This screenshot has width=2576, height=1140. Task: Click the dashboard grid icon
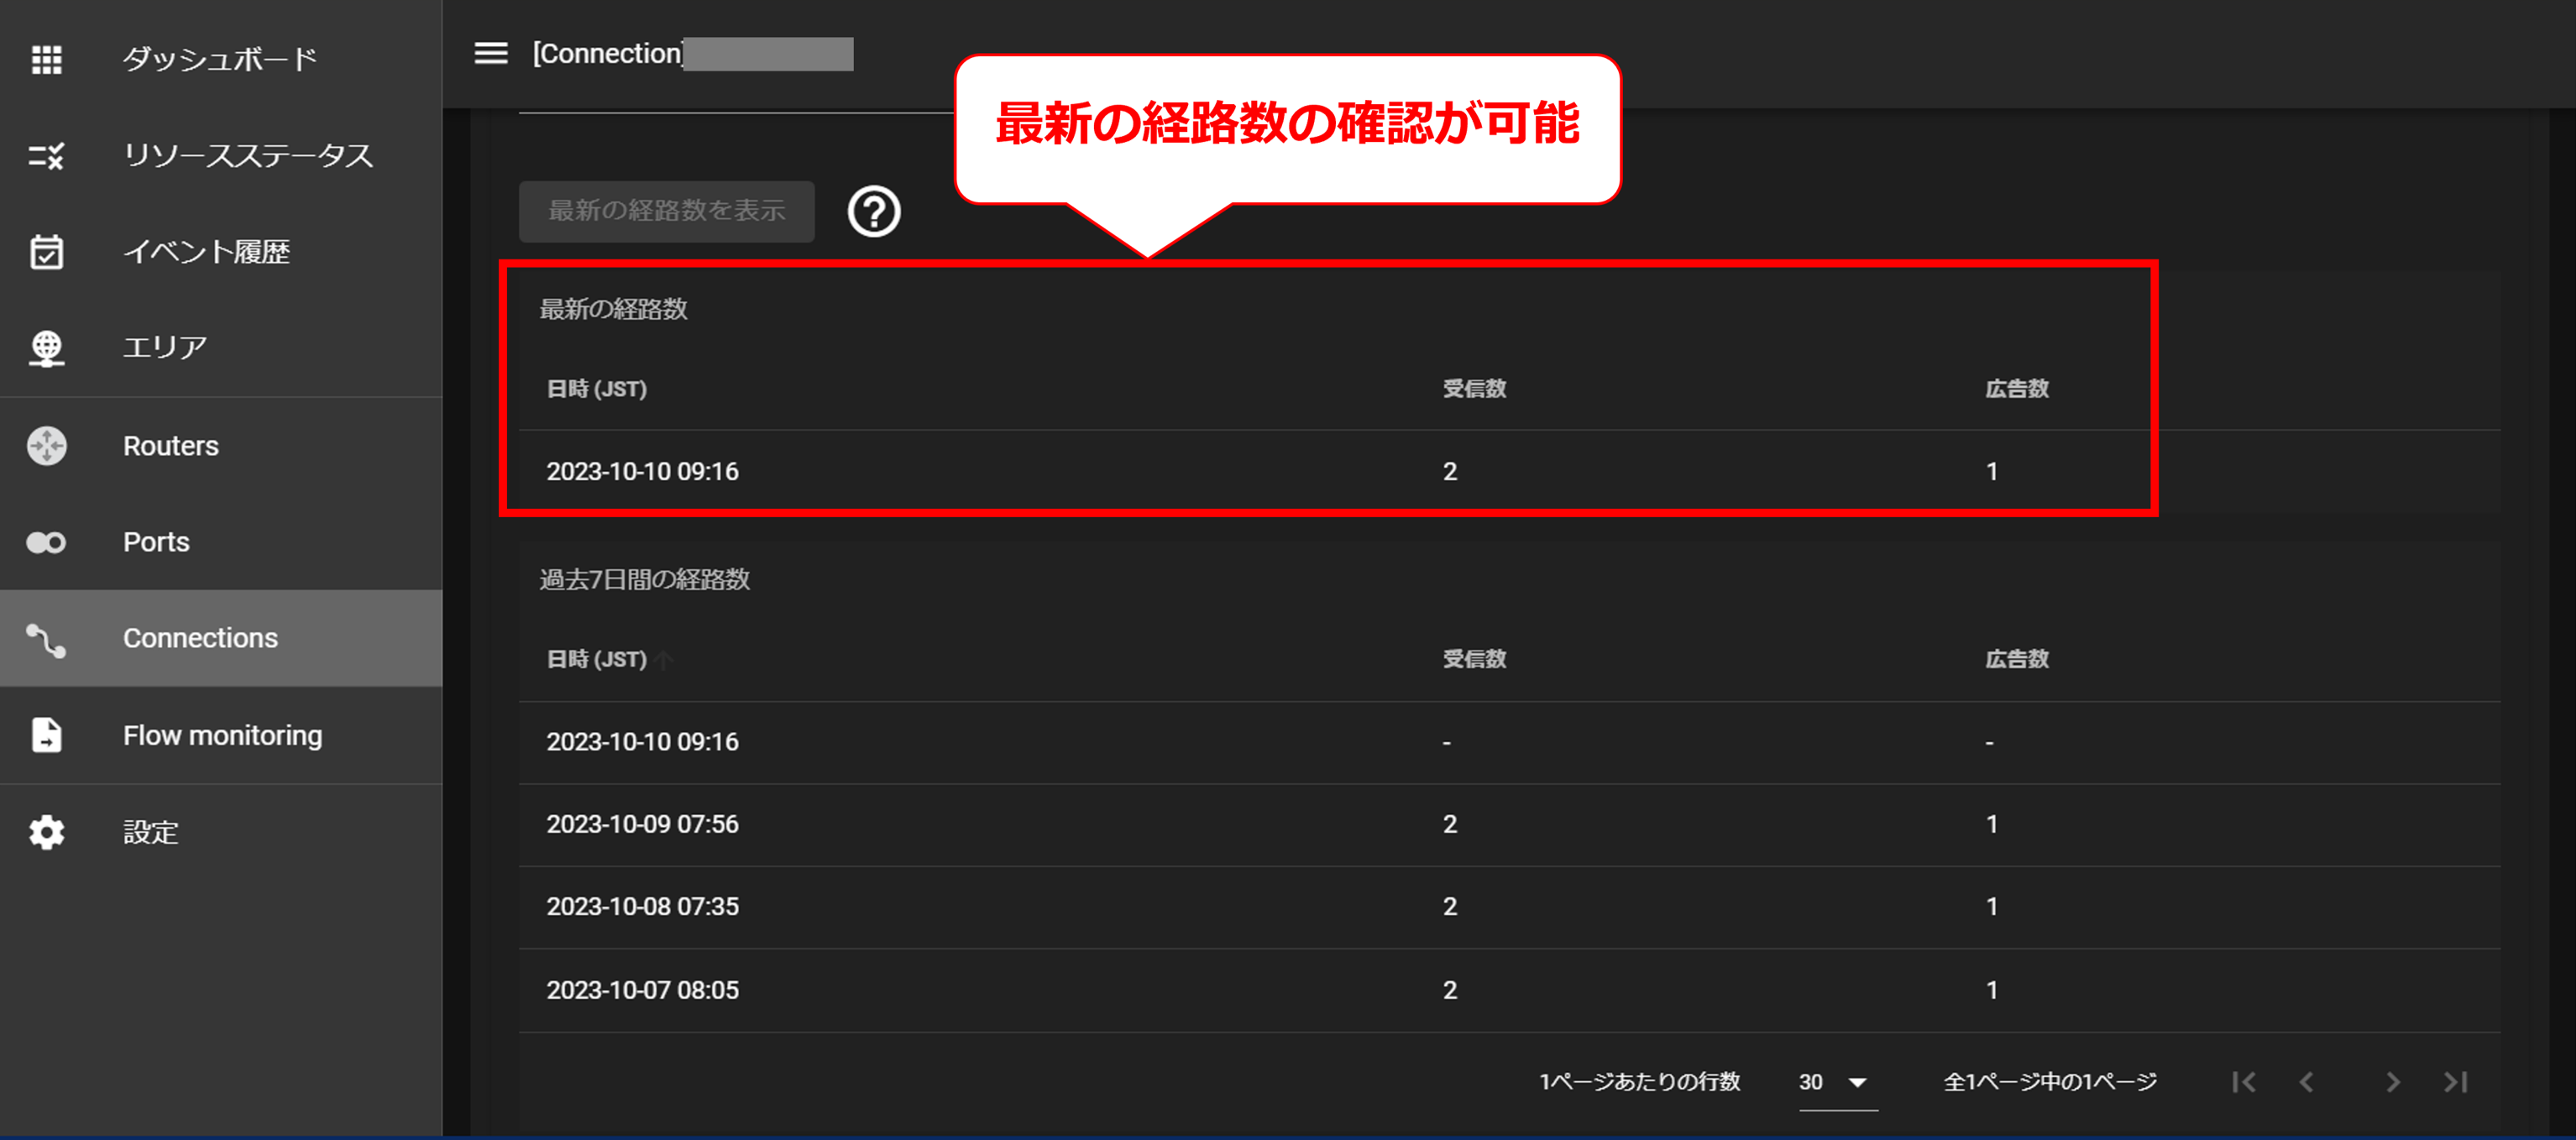(46, 59)
